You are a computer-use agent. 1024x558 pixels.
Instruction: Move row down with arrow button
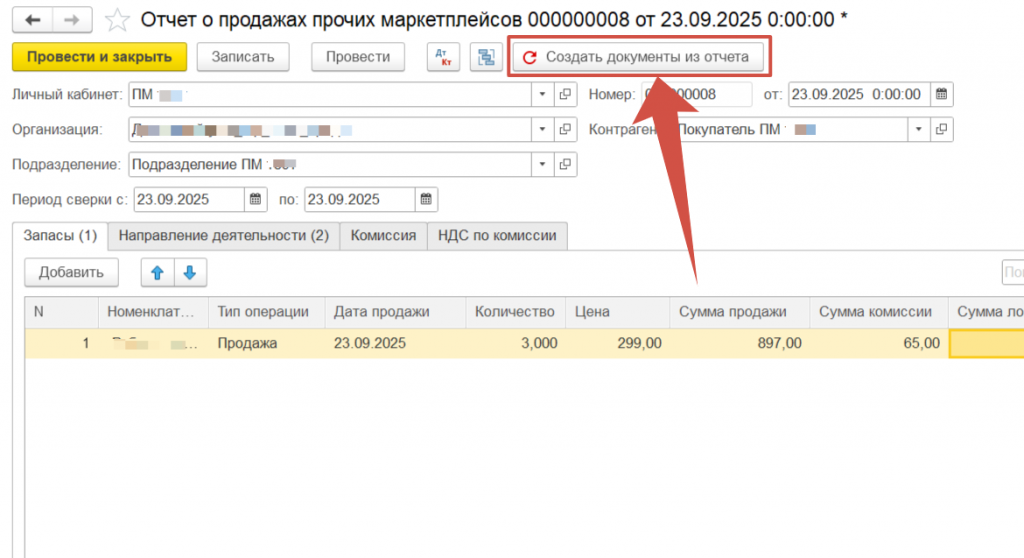[x=190, y=271]
